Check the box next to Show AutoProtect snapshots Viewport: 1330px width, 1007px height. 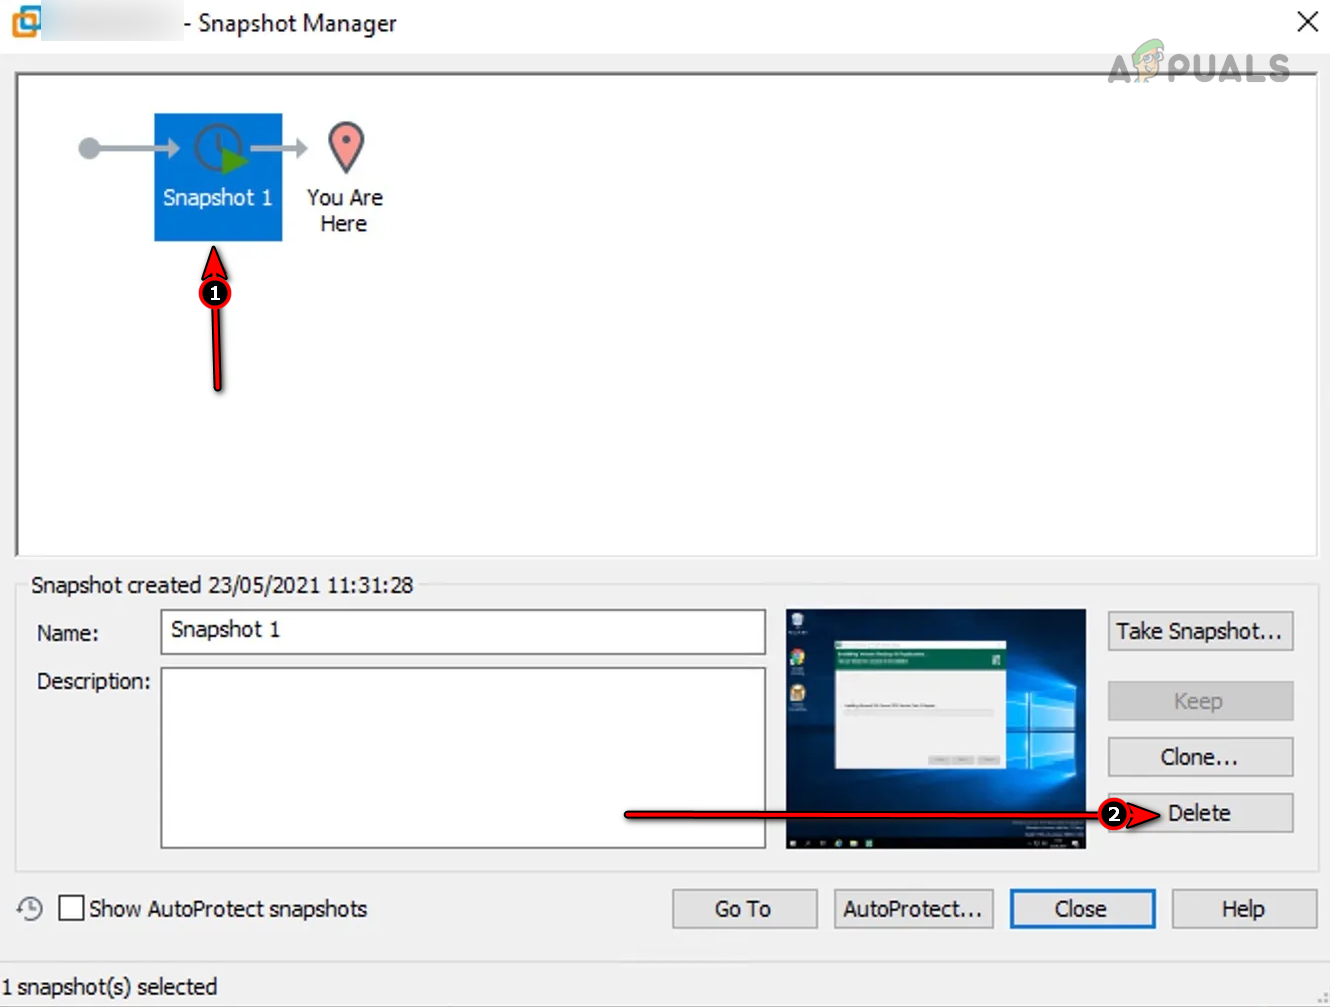click(71, 908)
